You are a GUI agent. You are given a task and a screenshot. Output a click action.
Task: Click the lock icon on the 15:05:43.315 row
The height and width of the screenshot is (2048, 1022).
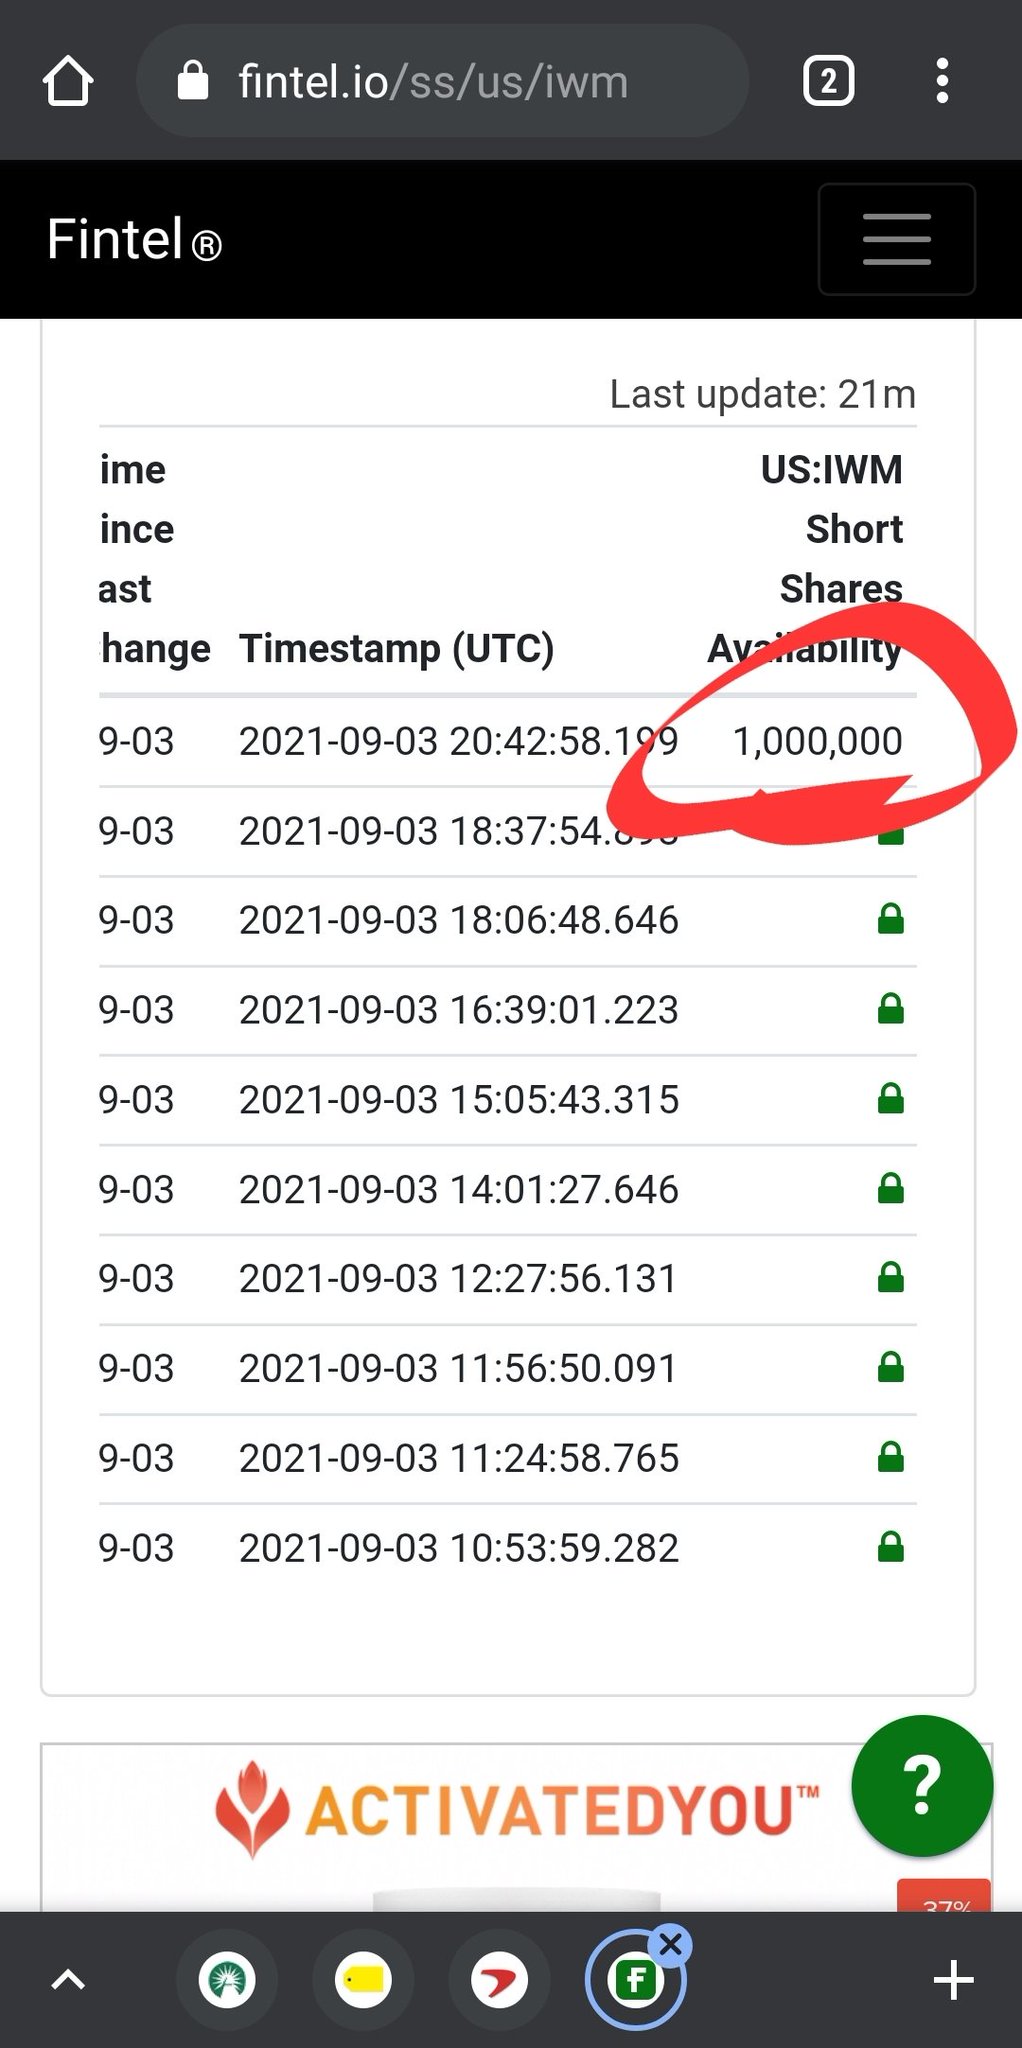890,1099
